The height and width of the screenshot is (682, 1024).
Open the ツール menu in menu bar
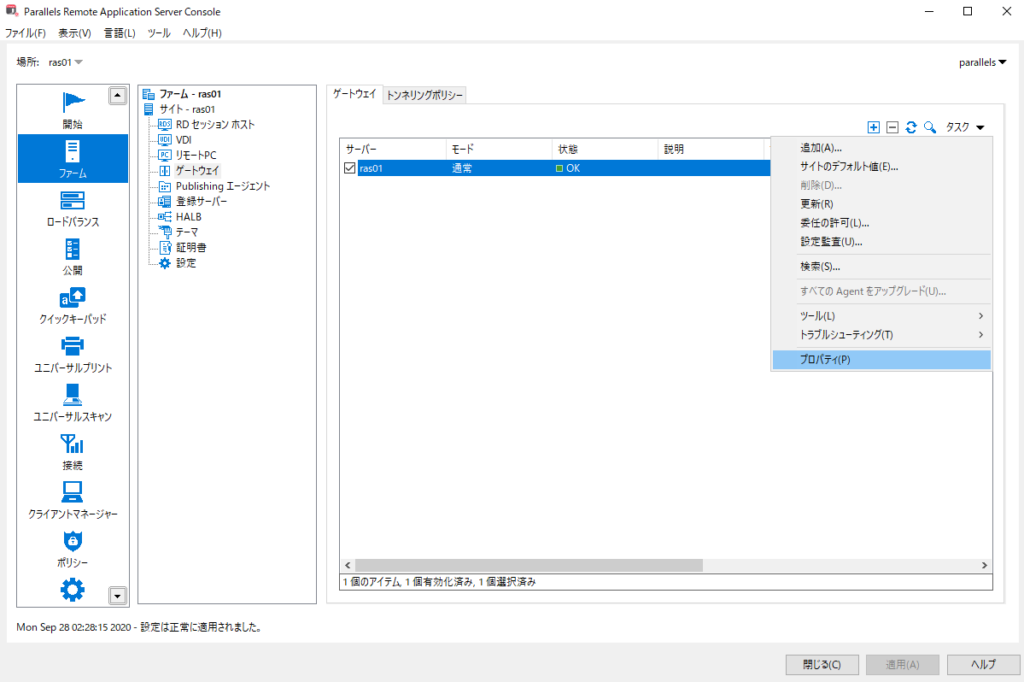(x=159, y=33)
